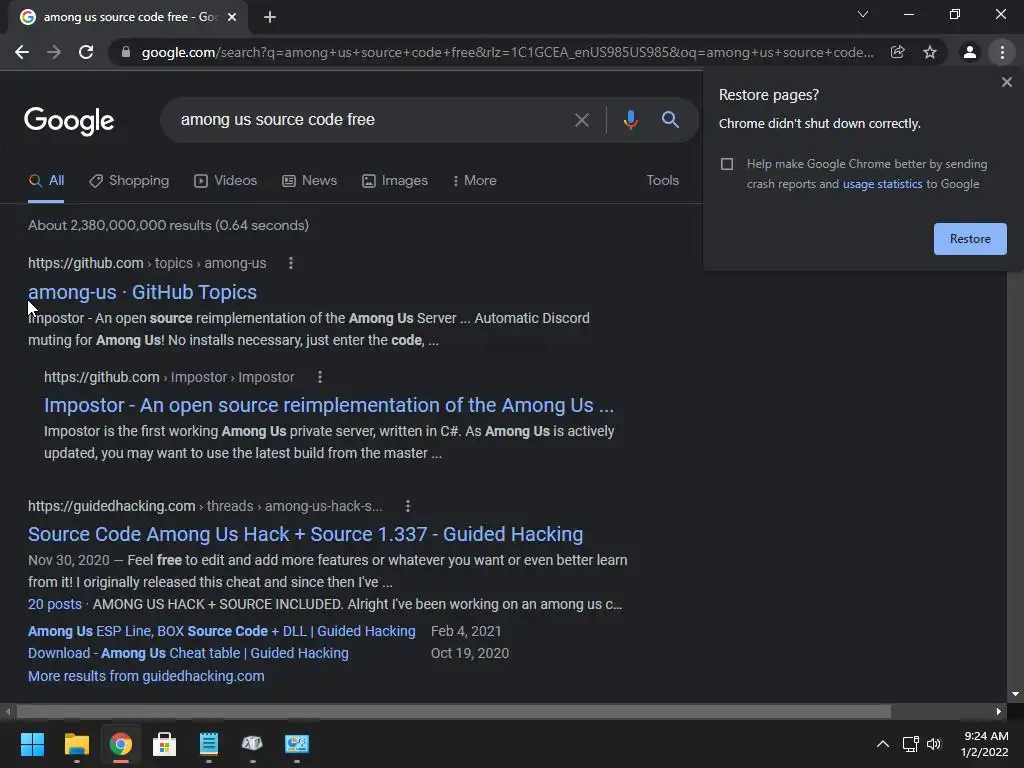Image resolution: width=1024 pixels, height=768 pixels.
Task: Tick the crash reports and usage statistics checkbox
Action: coord(727,164)
